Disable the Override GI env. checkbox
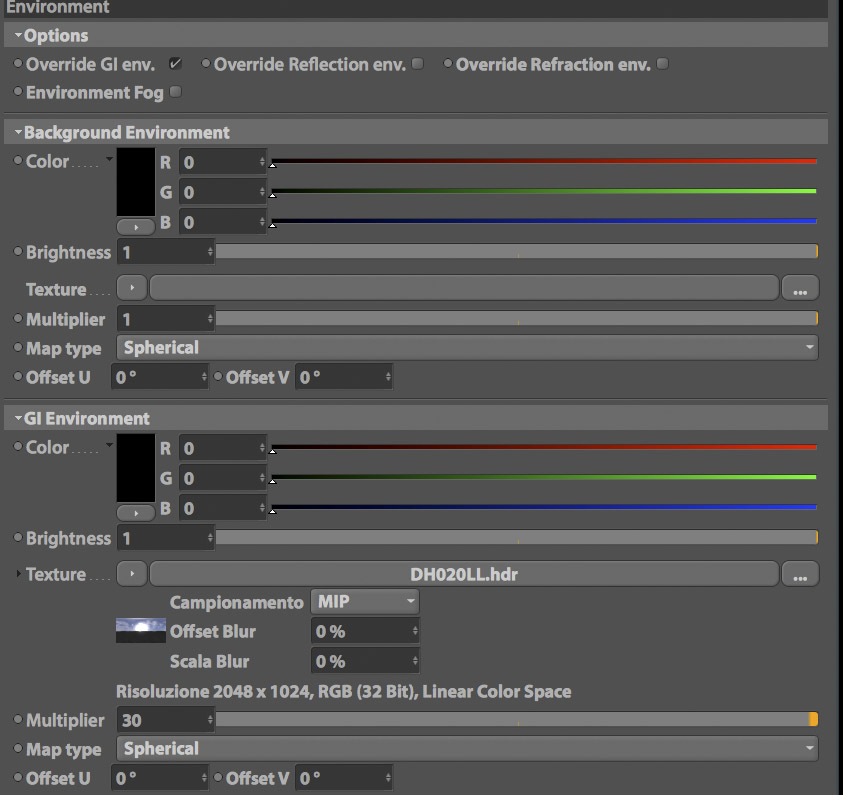 click(175, 64)
